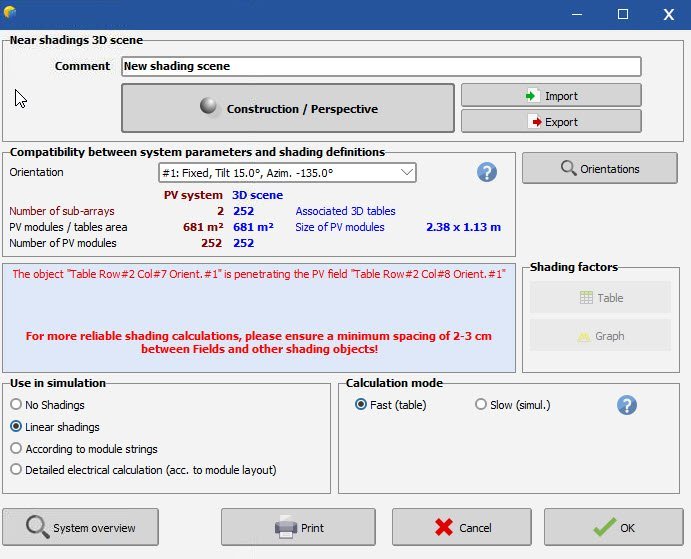Choose According to module strings option
Viewport: 691px width, 559px height.
(16, 449)
